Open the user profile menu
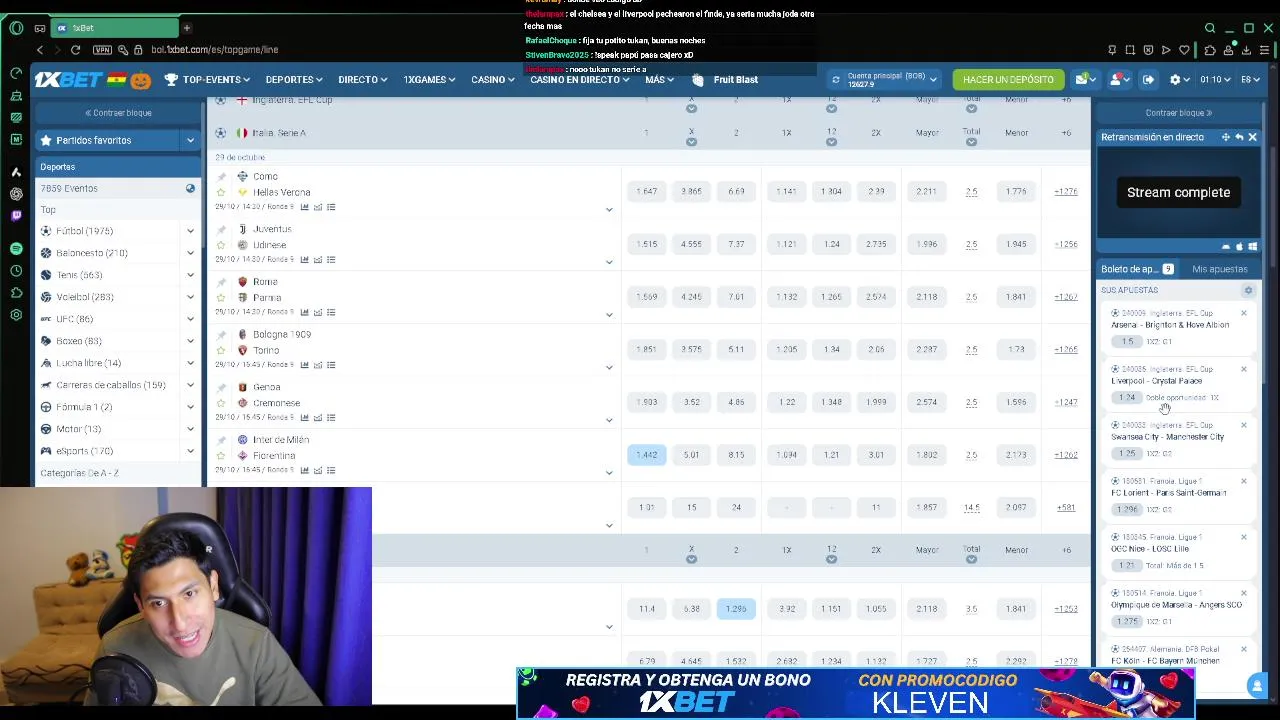This screenshot has height=720, width=1280. tap(1119, 79)
